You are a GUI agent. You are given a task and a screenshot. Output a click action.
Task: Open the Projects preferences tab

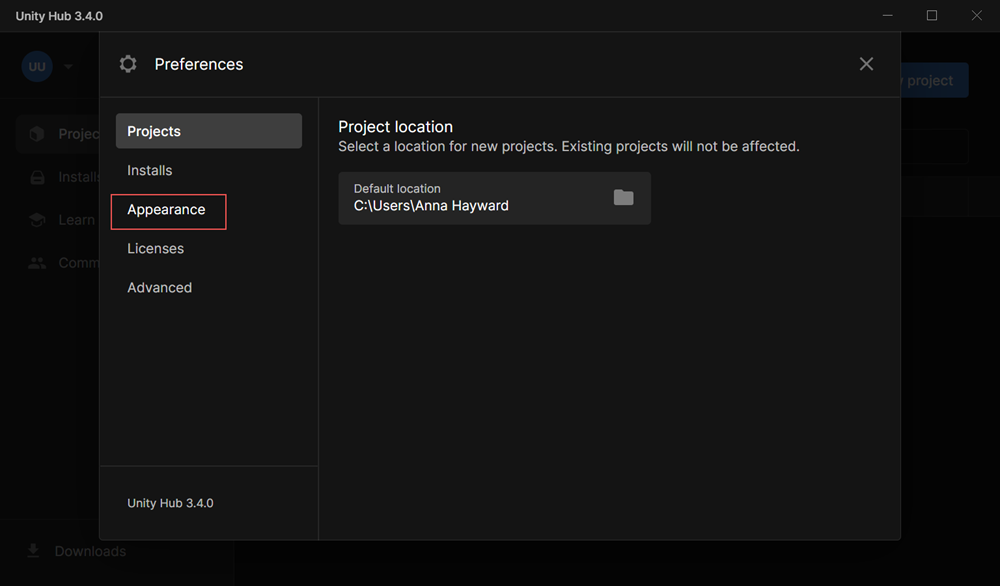point(209,131)
